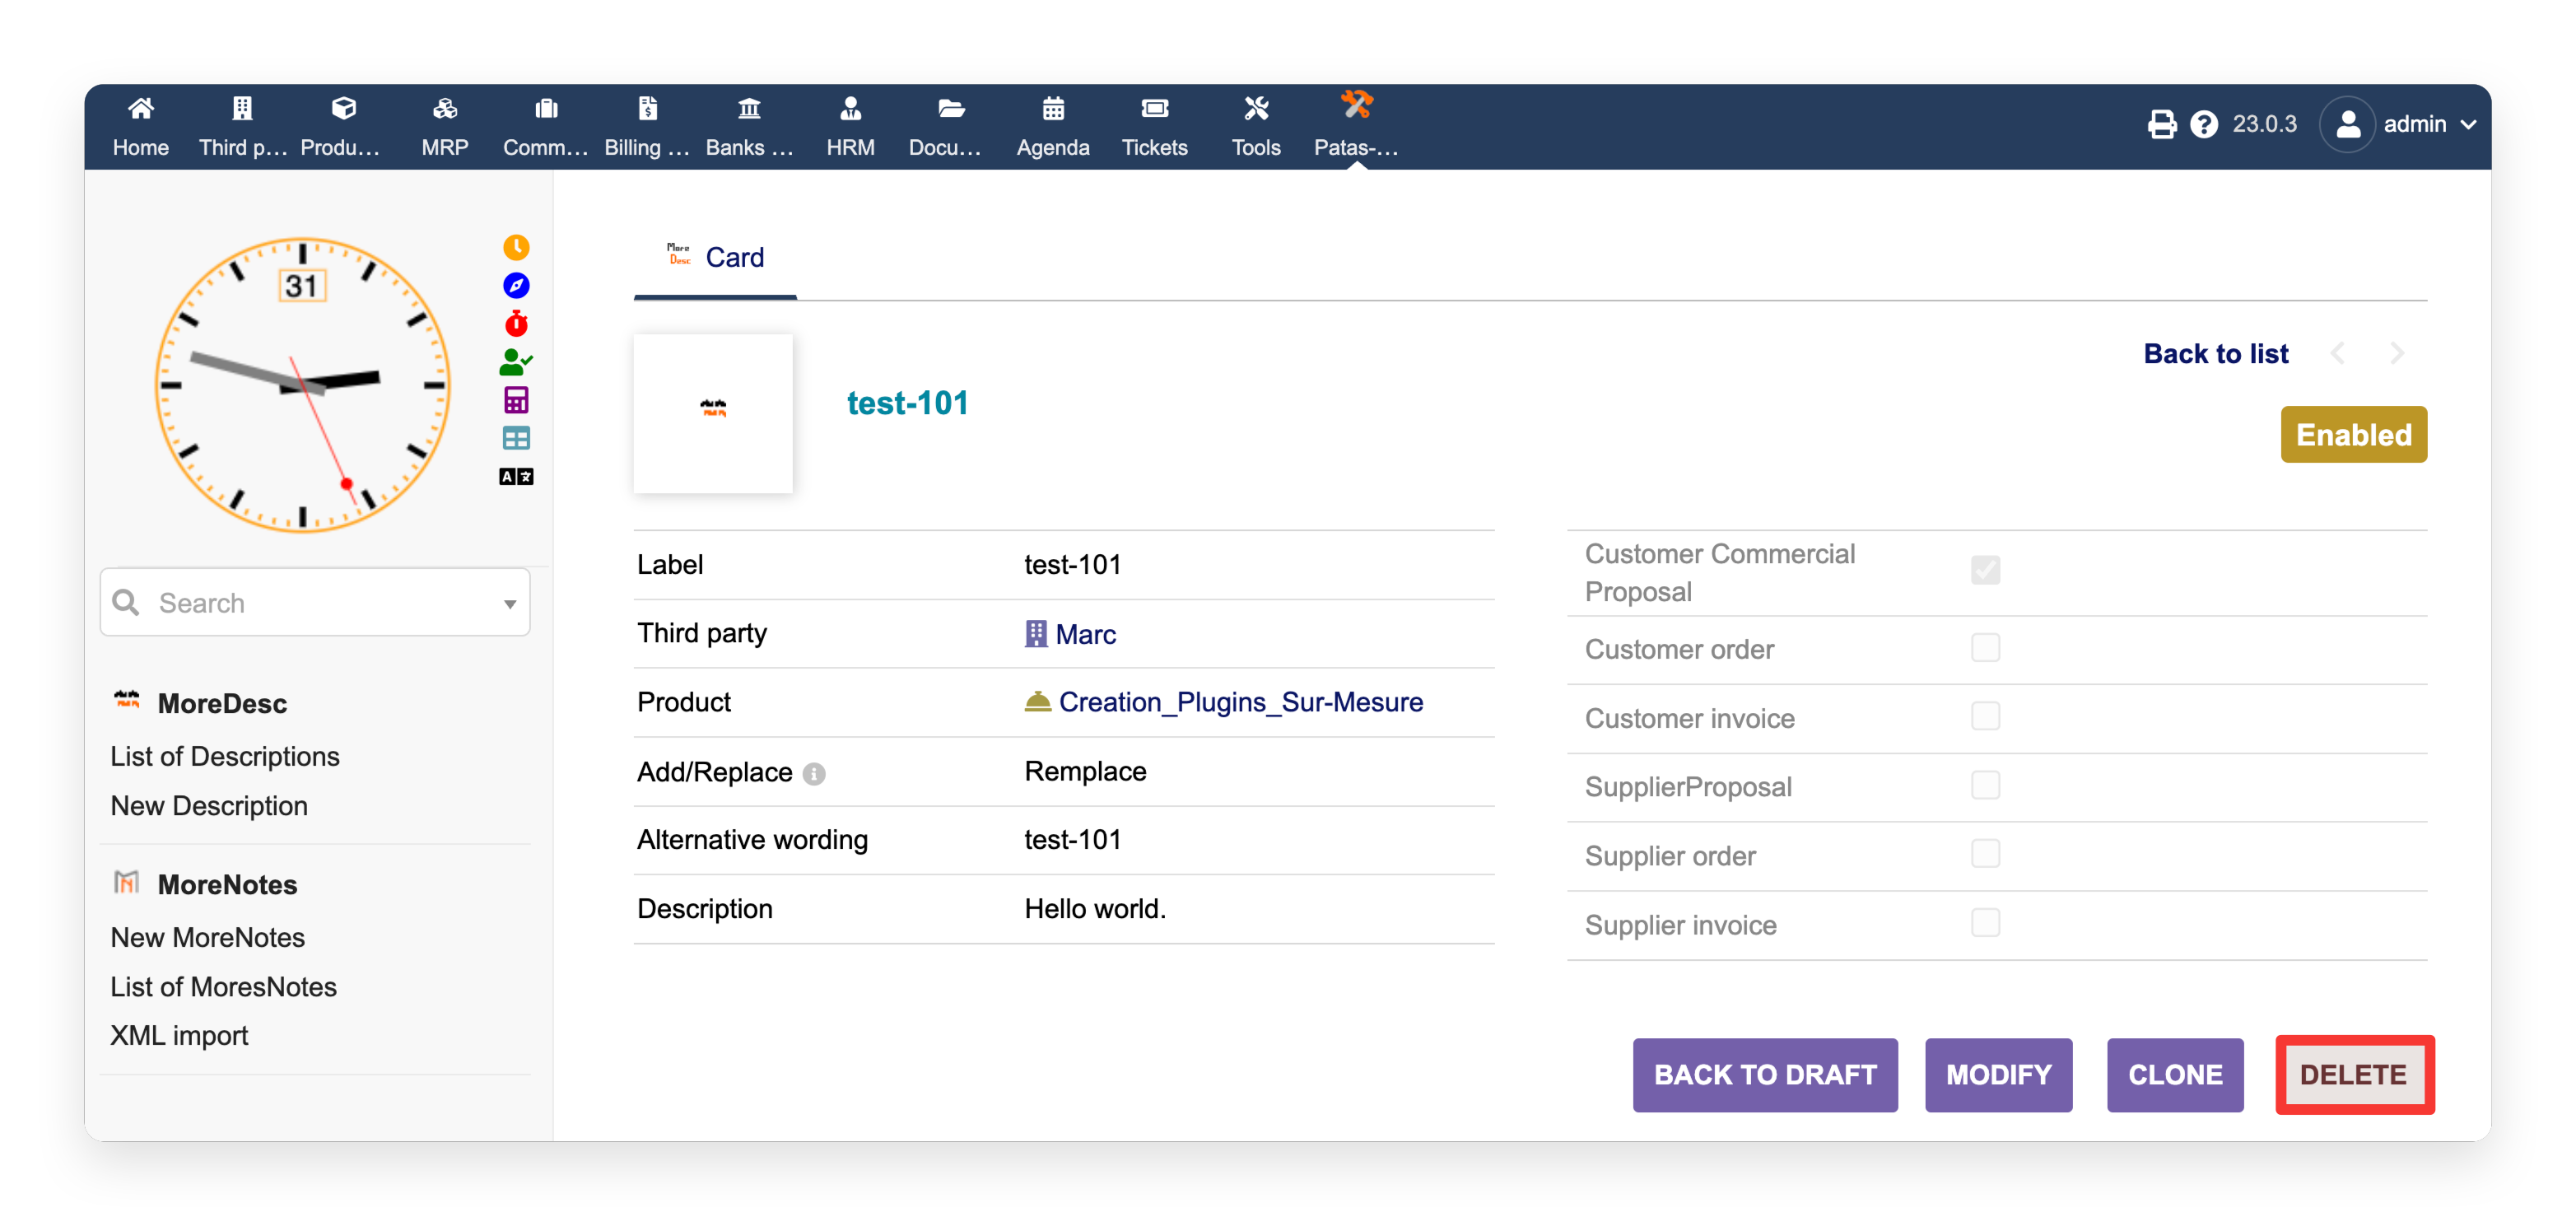Focus the sidebar Search field

pos(315,603)
